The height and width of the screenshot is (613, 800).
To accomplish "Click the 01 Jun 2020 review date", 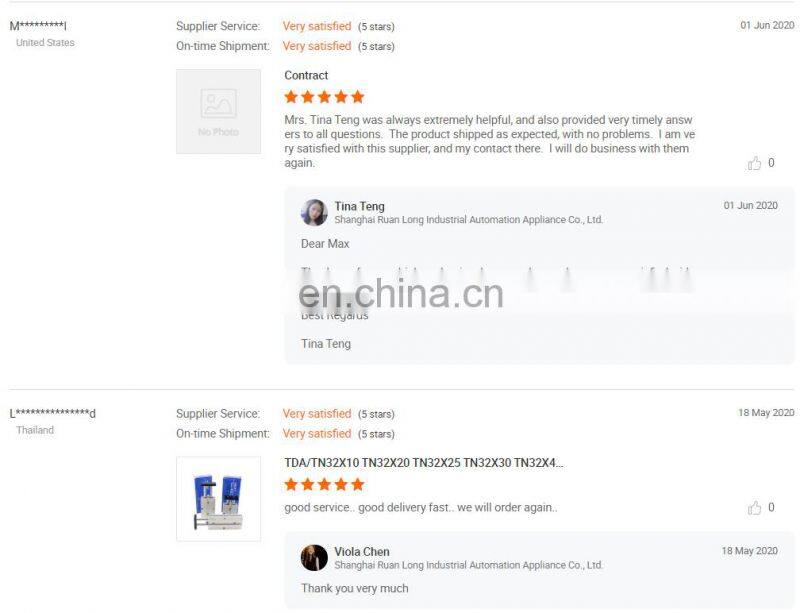I will point(767,25).
